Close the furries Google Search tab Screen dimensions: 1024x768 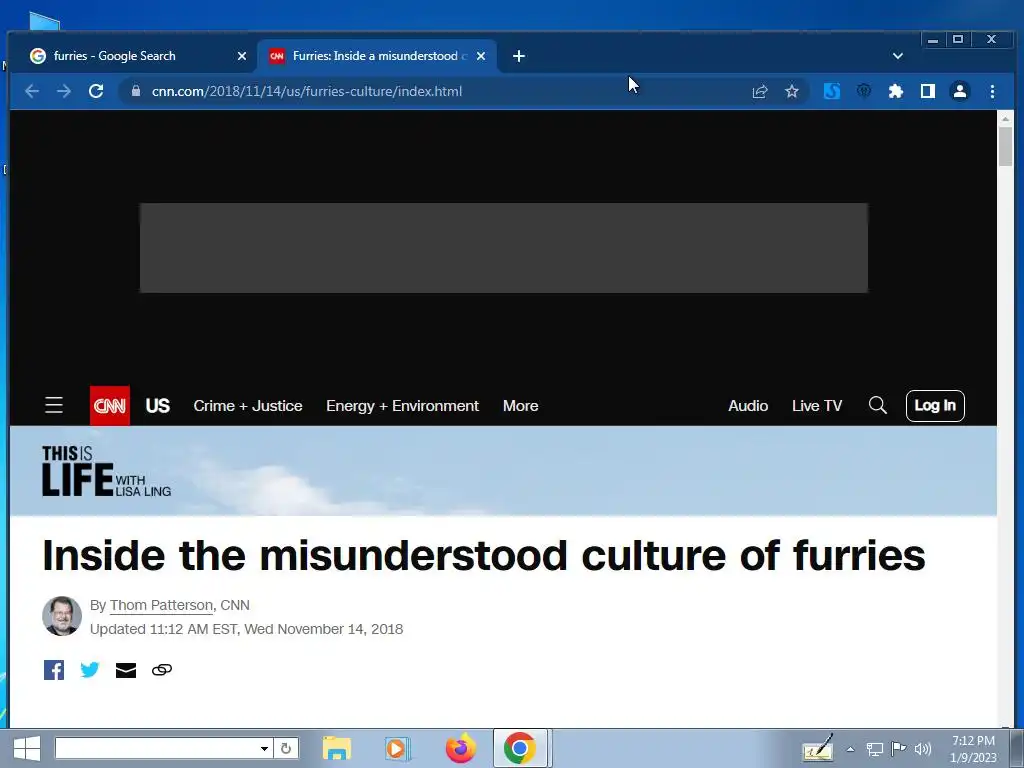pyautogui.click(x=242, y=56)
